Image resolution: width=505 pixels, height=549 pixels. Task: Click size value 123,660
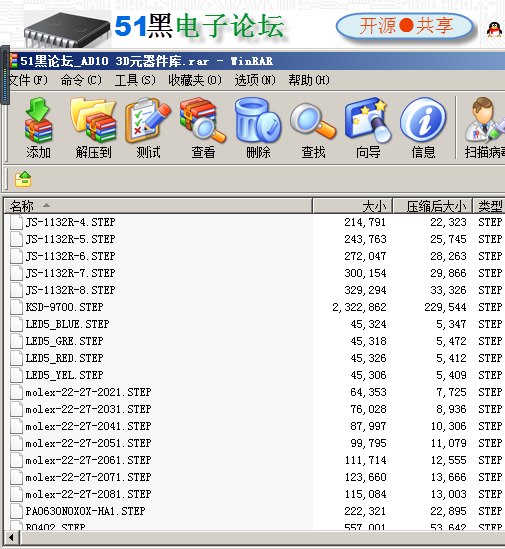click(366, 477)
